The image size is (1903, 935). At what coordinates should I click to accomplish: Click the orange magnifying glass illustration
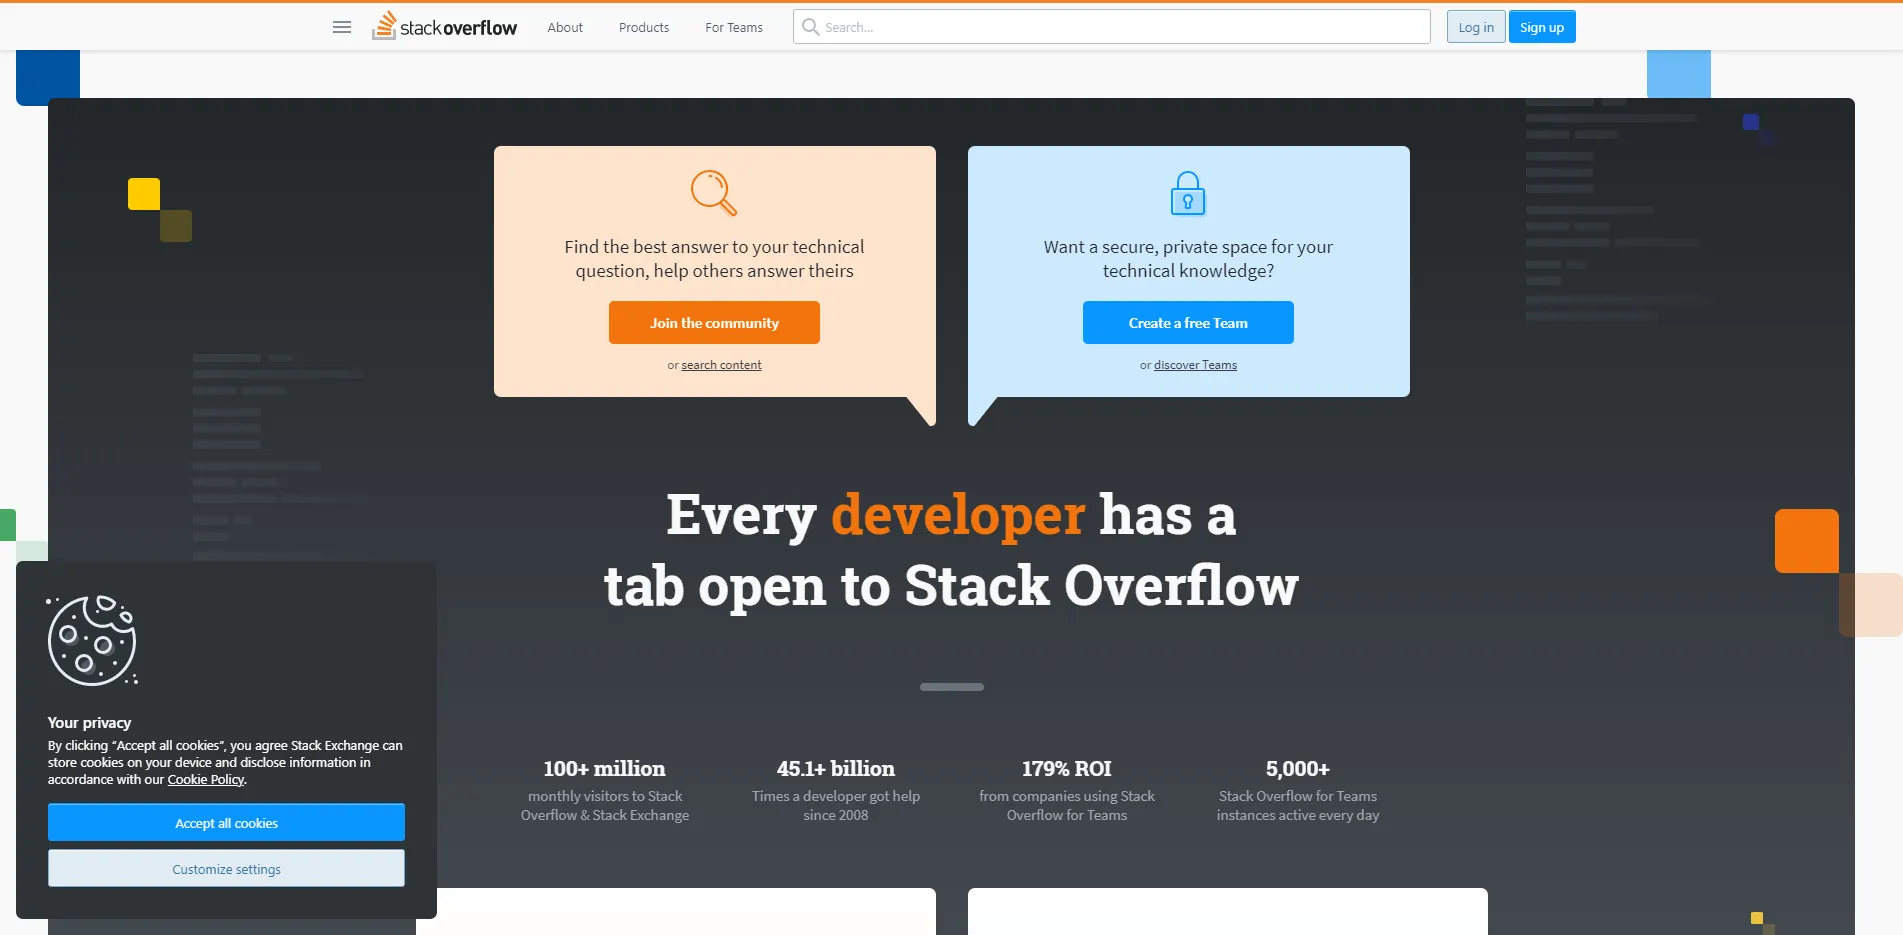coord(714,193)
